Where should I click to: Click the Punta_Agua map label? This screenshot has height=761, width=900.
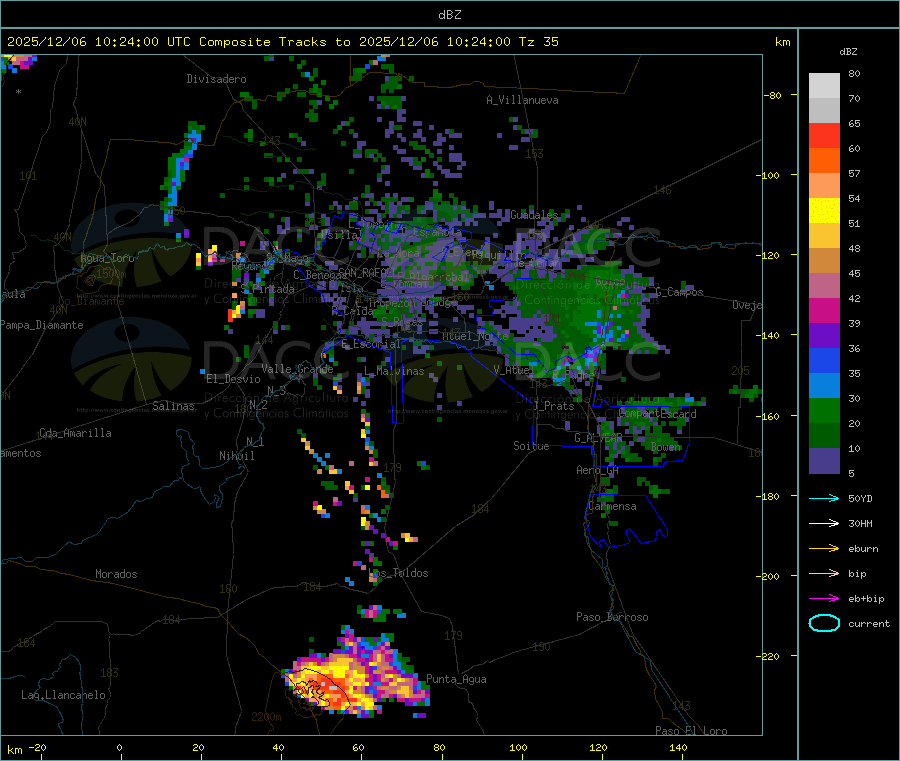pos(456,679)
